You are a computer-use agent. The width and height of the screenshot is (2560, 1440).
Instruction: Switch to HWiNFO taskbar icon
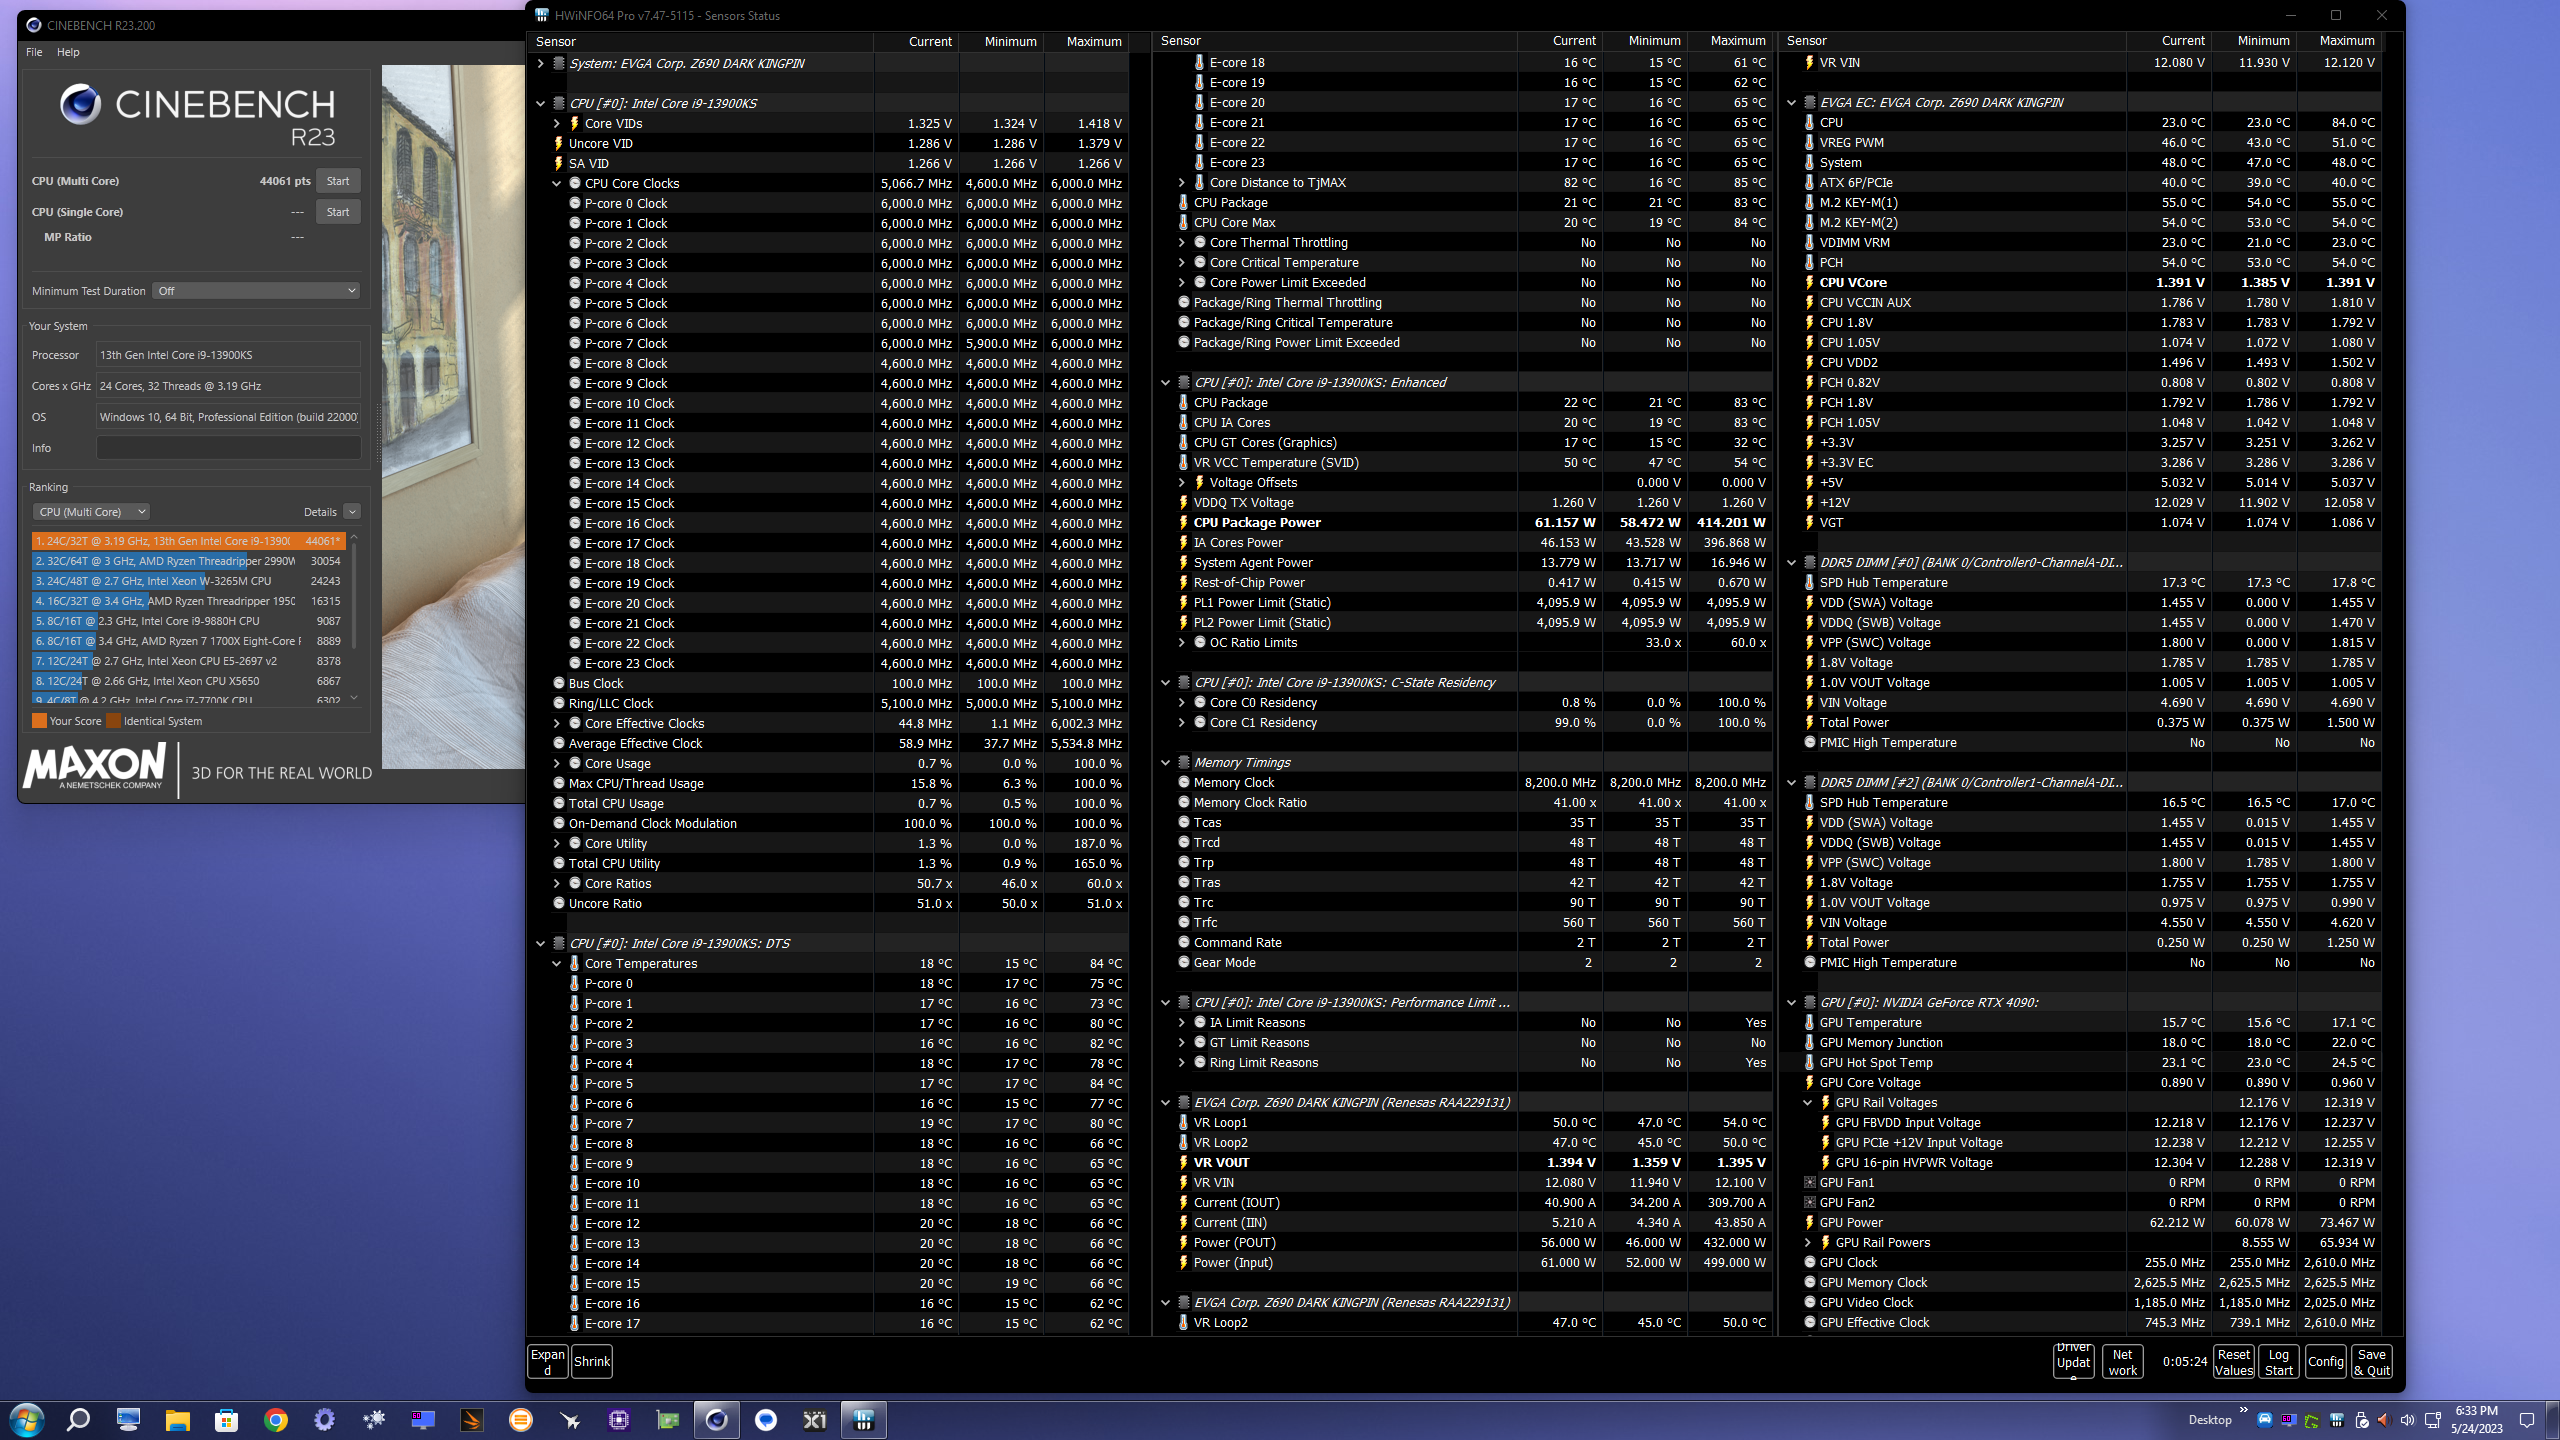pos(864,1419)
